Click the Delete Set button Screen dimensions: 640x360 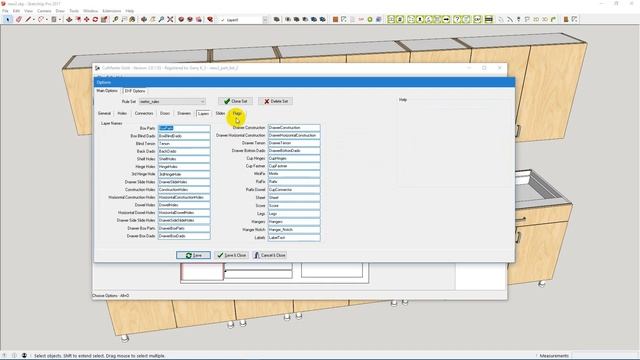tap(276, 101)
